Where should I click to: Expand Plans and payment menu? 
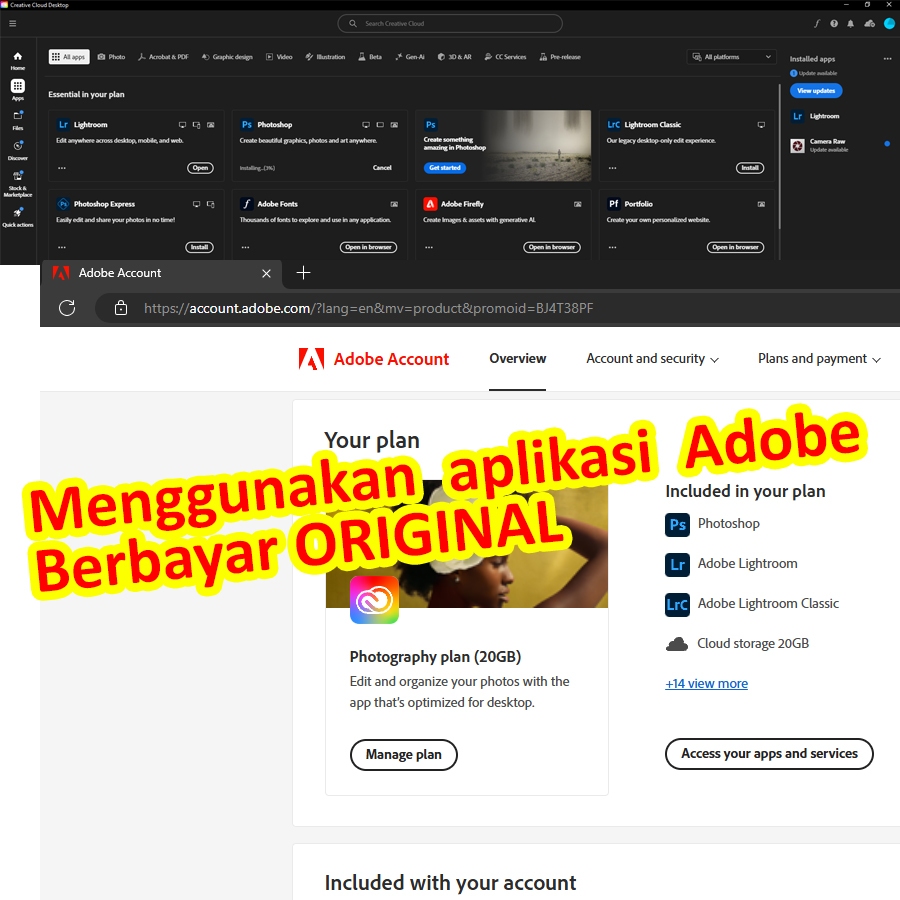click(819, 359)
